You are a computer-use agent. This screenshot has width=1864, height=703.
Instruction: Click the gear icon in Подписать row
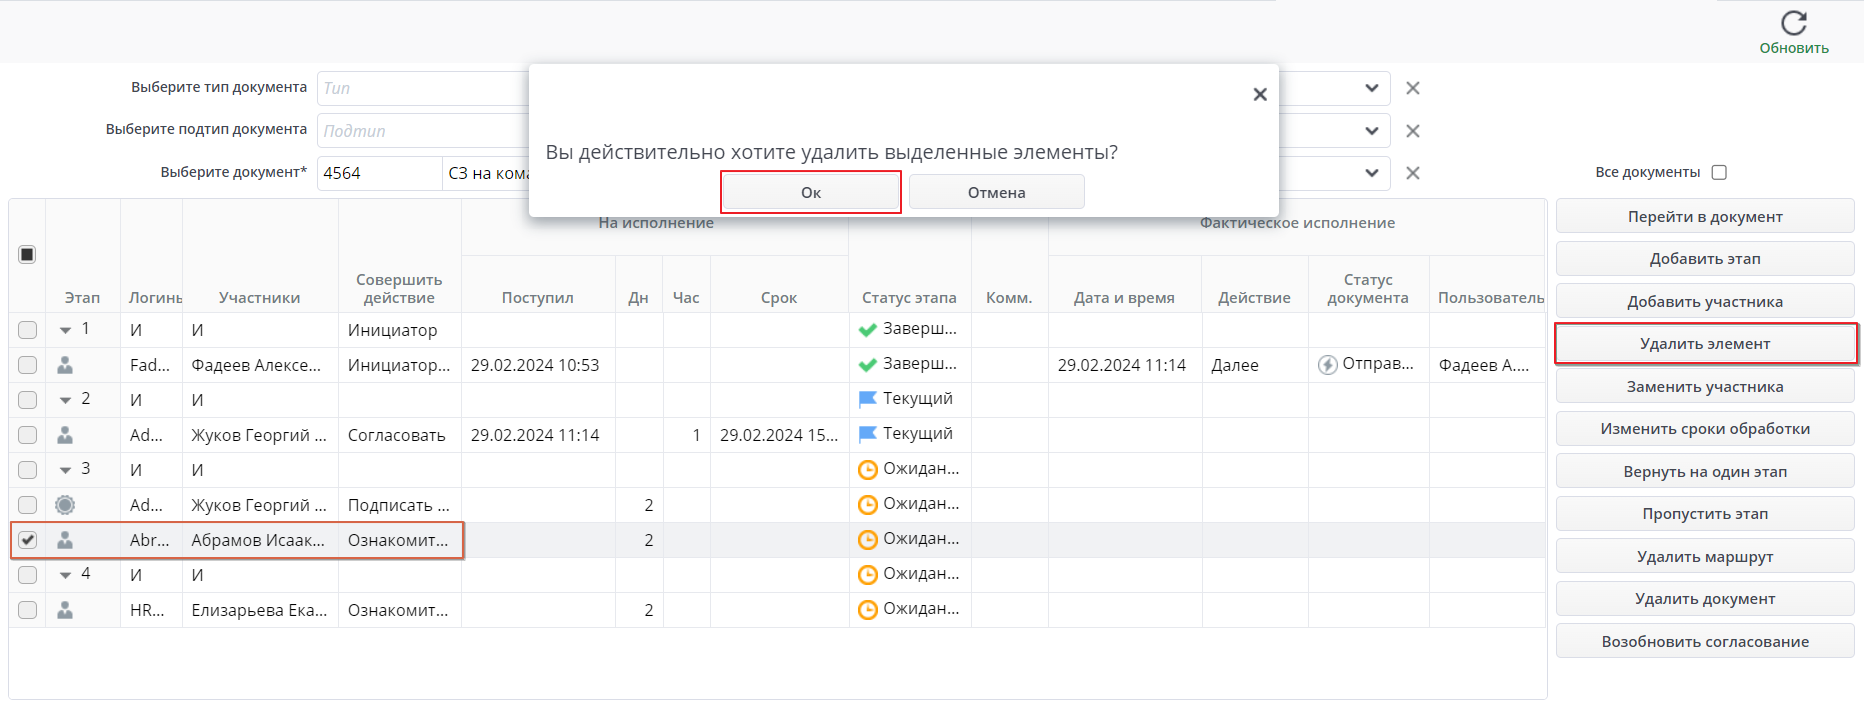pyautogui.click(x=65, y=505)
